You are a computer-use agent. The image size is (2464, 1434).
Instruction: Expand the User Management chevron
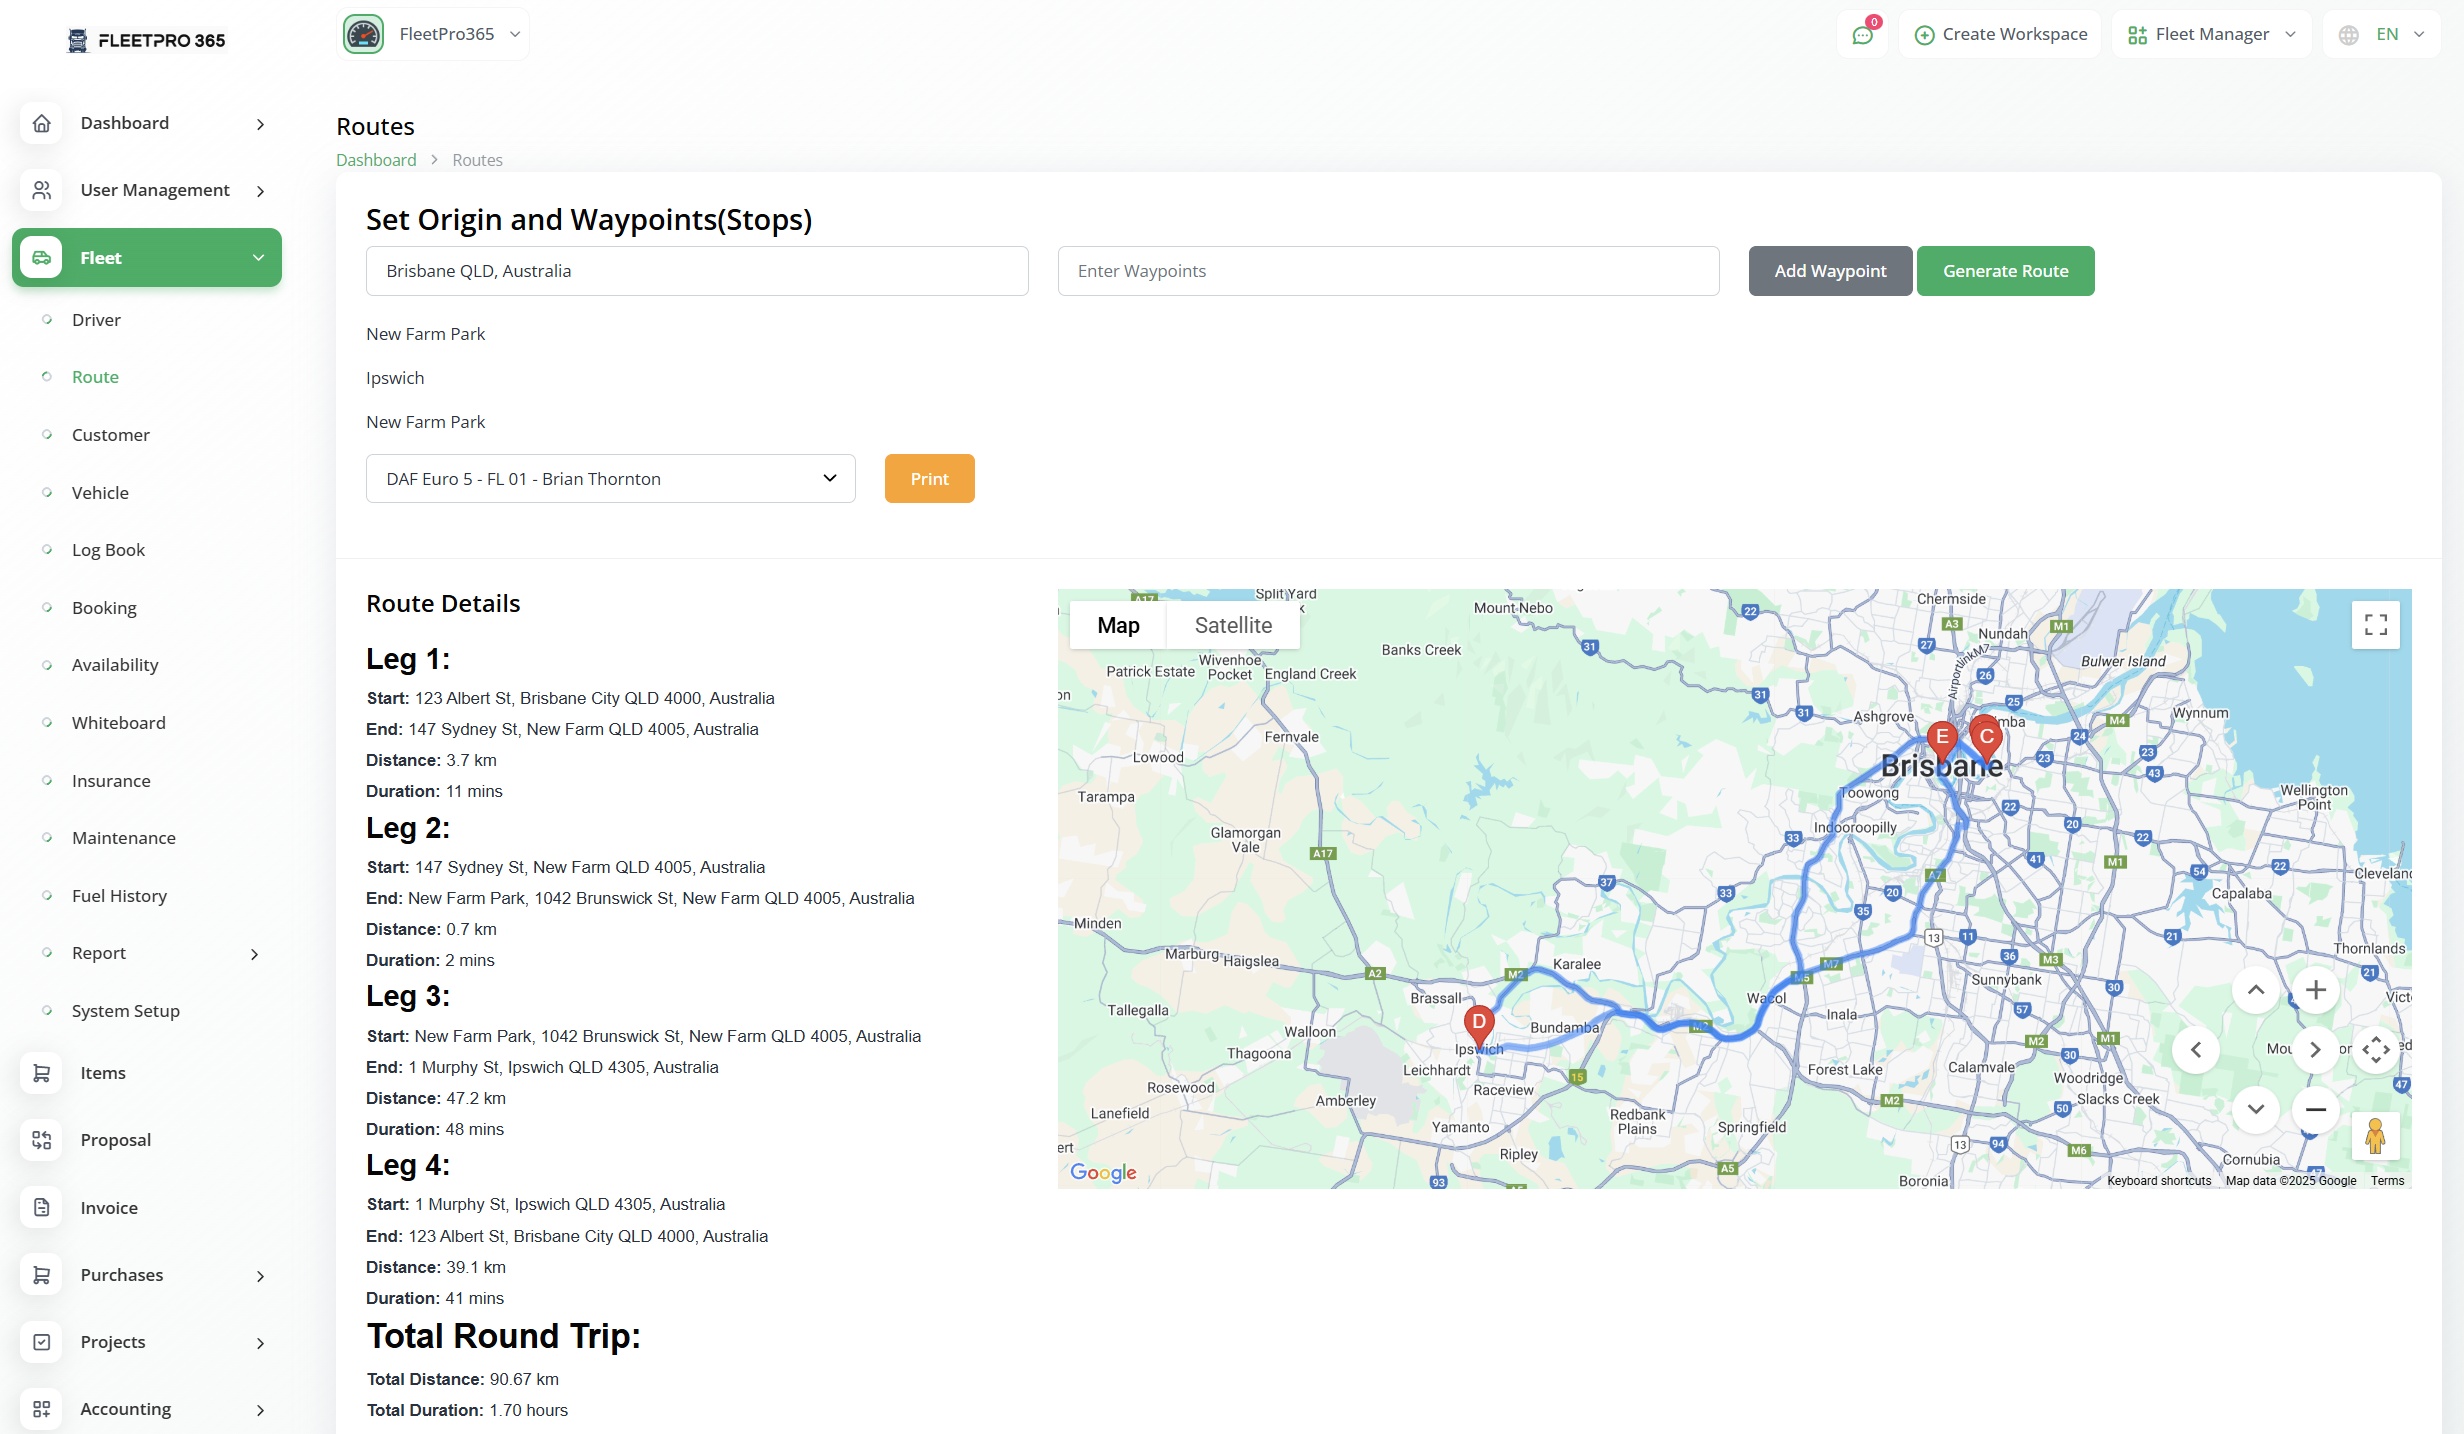pos(260,191)
